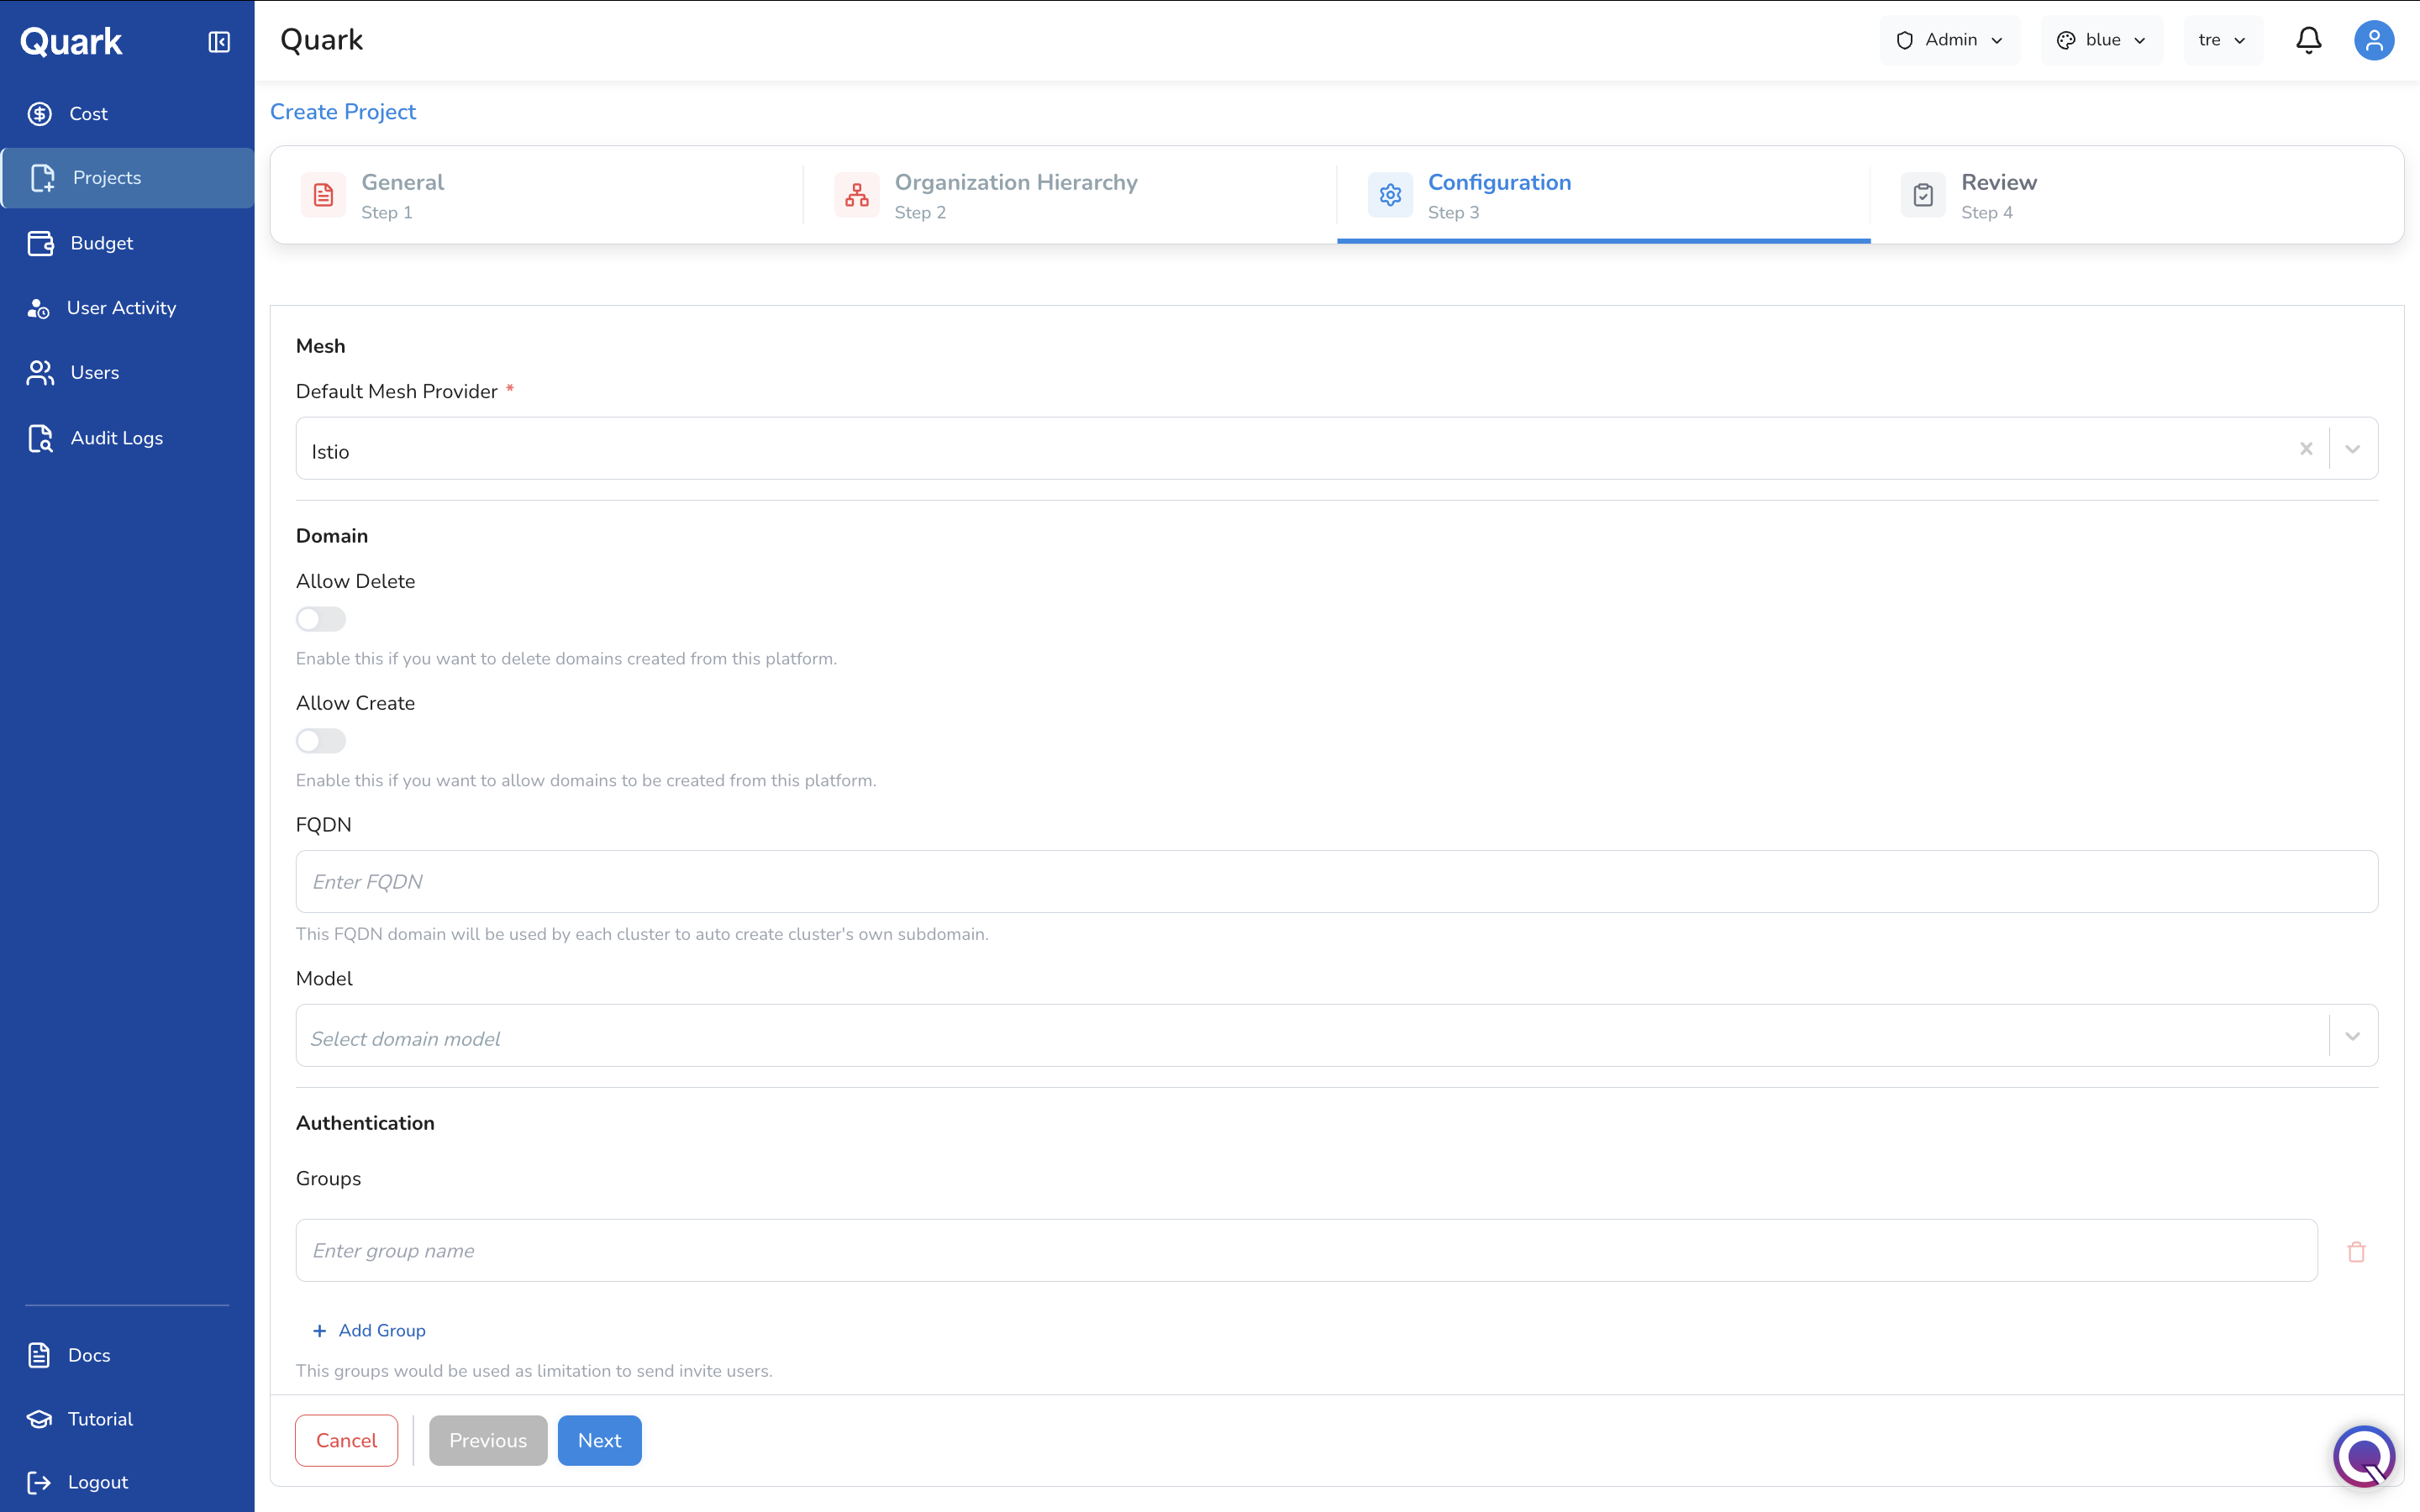Click the Domain section heading
The width and height of the screenshot is (2420, 1512).
tap(332, 536)
